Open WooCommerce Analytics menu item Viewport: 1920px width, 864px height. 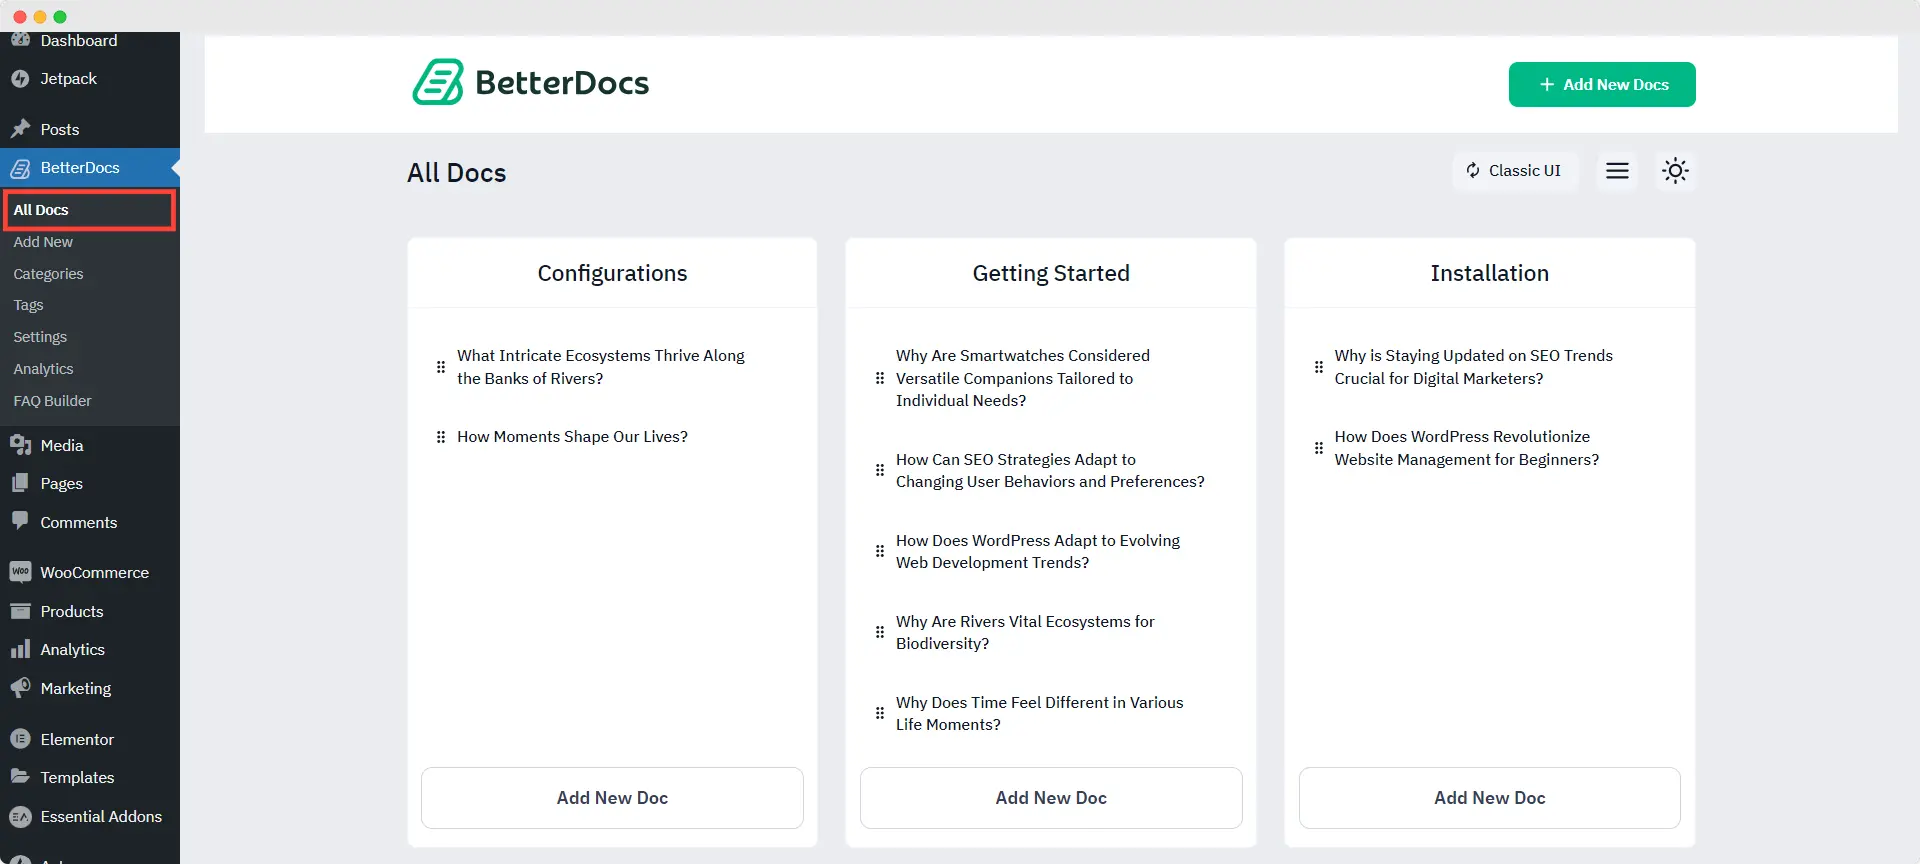[72, 650]
